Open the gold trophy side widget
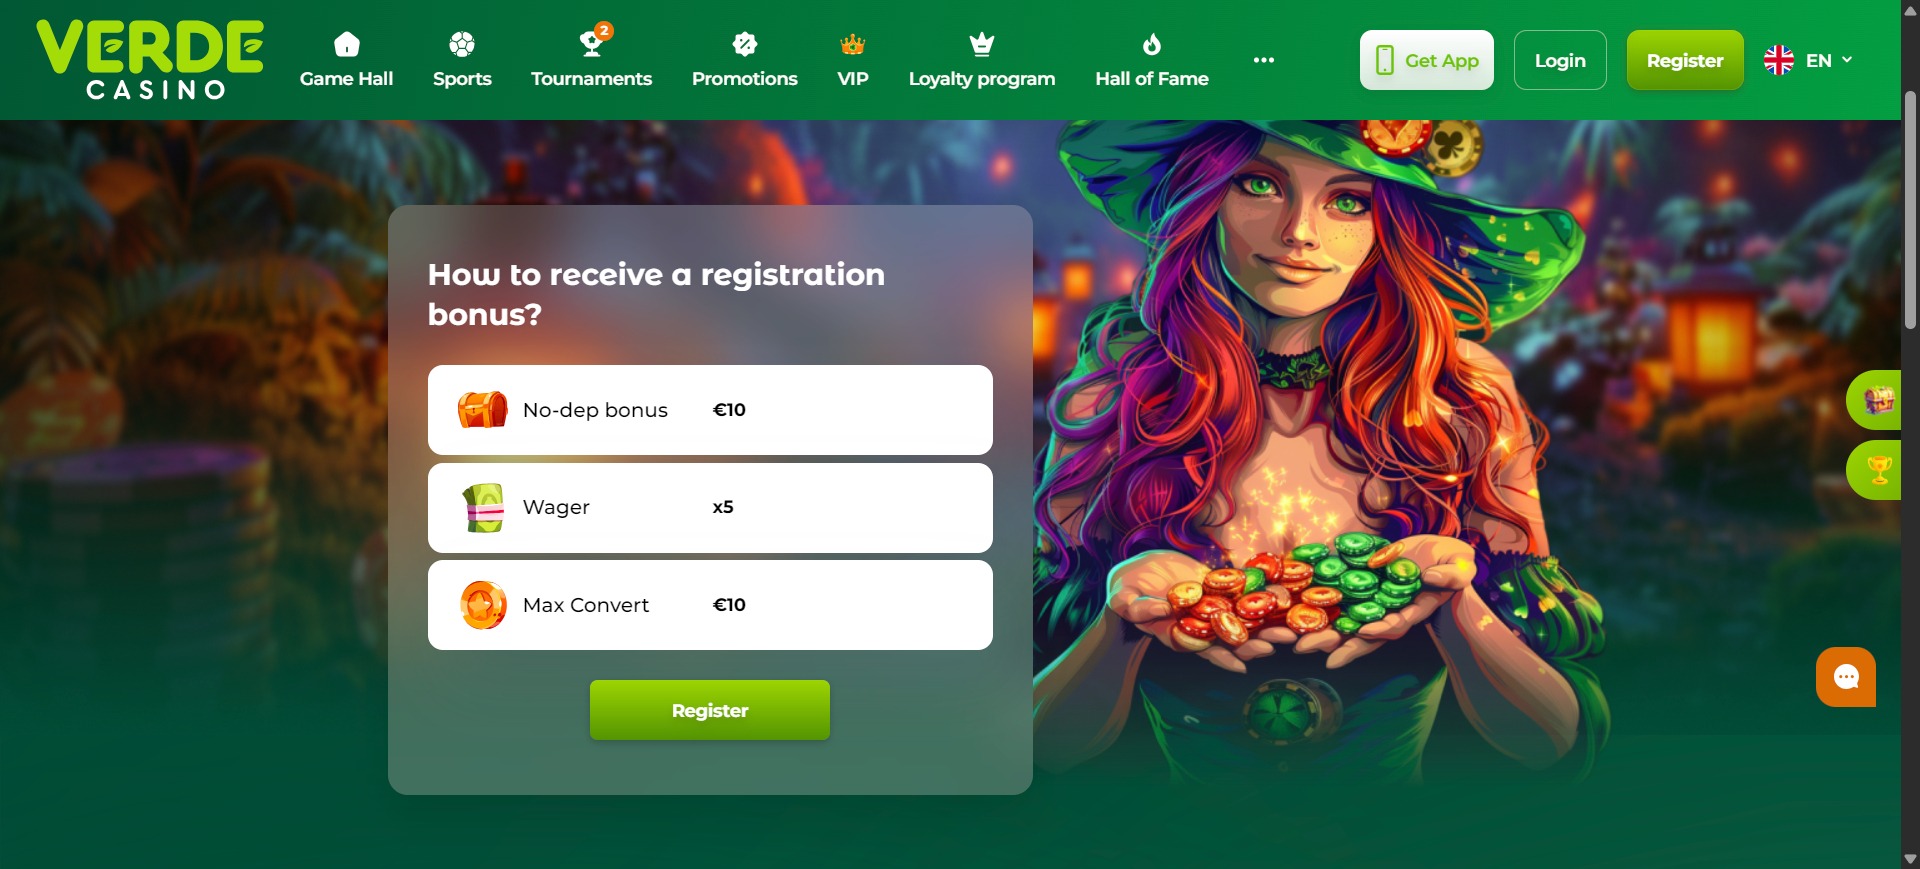Image resolution: width=1920 pixels, height=869 pixels. click(x=1875, y=470)
